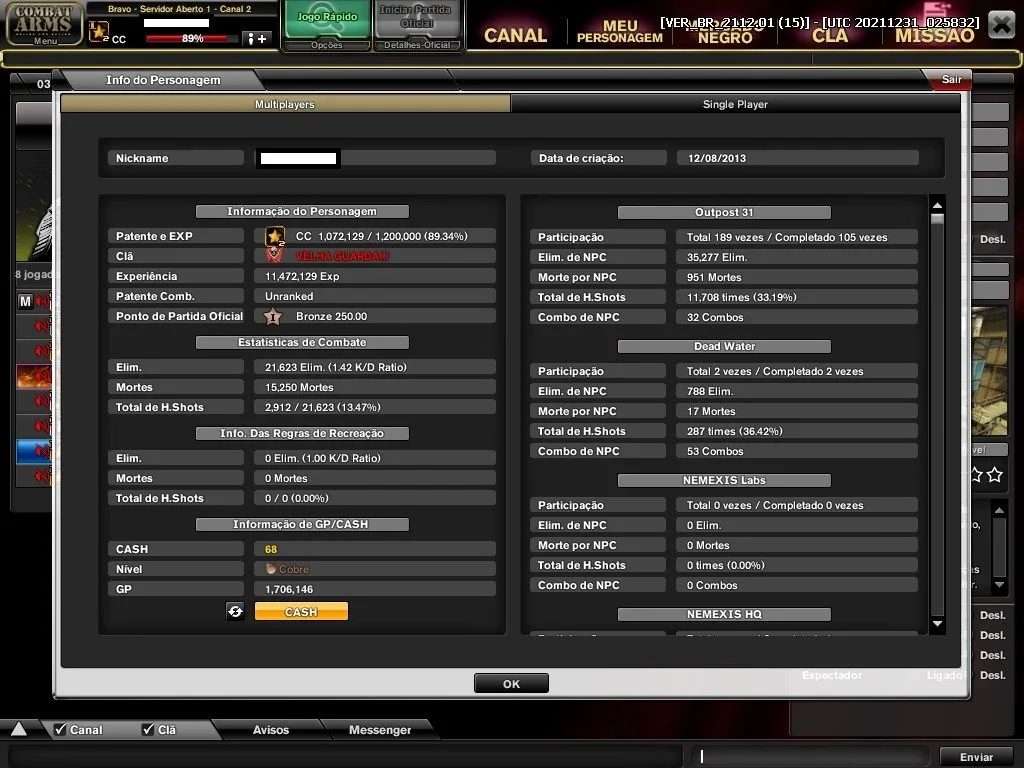Screen dimensions: 1024x768
Task: Click the NEMEXIS Labs section header
Action: (x=724, y=480)
